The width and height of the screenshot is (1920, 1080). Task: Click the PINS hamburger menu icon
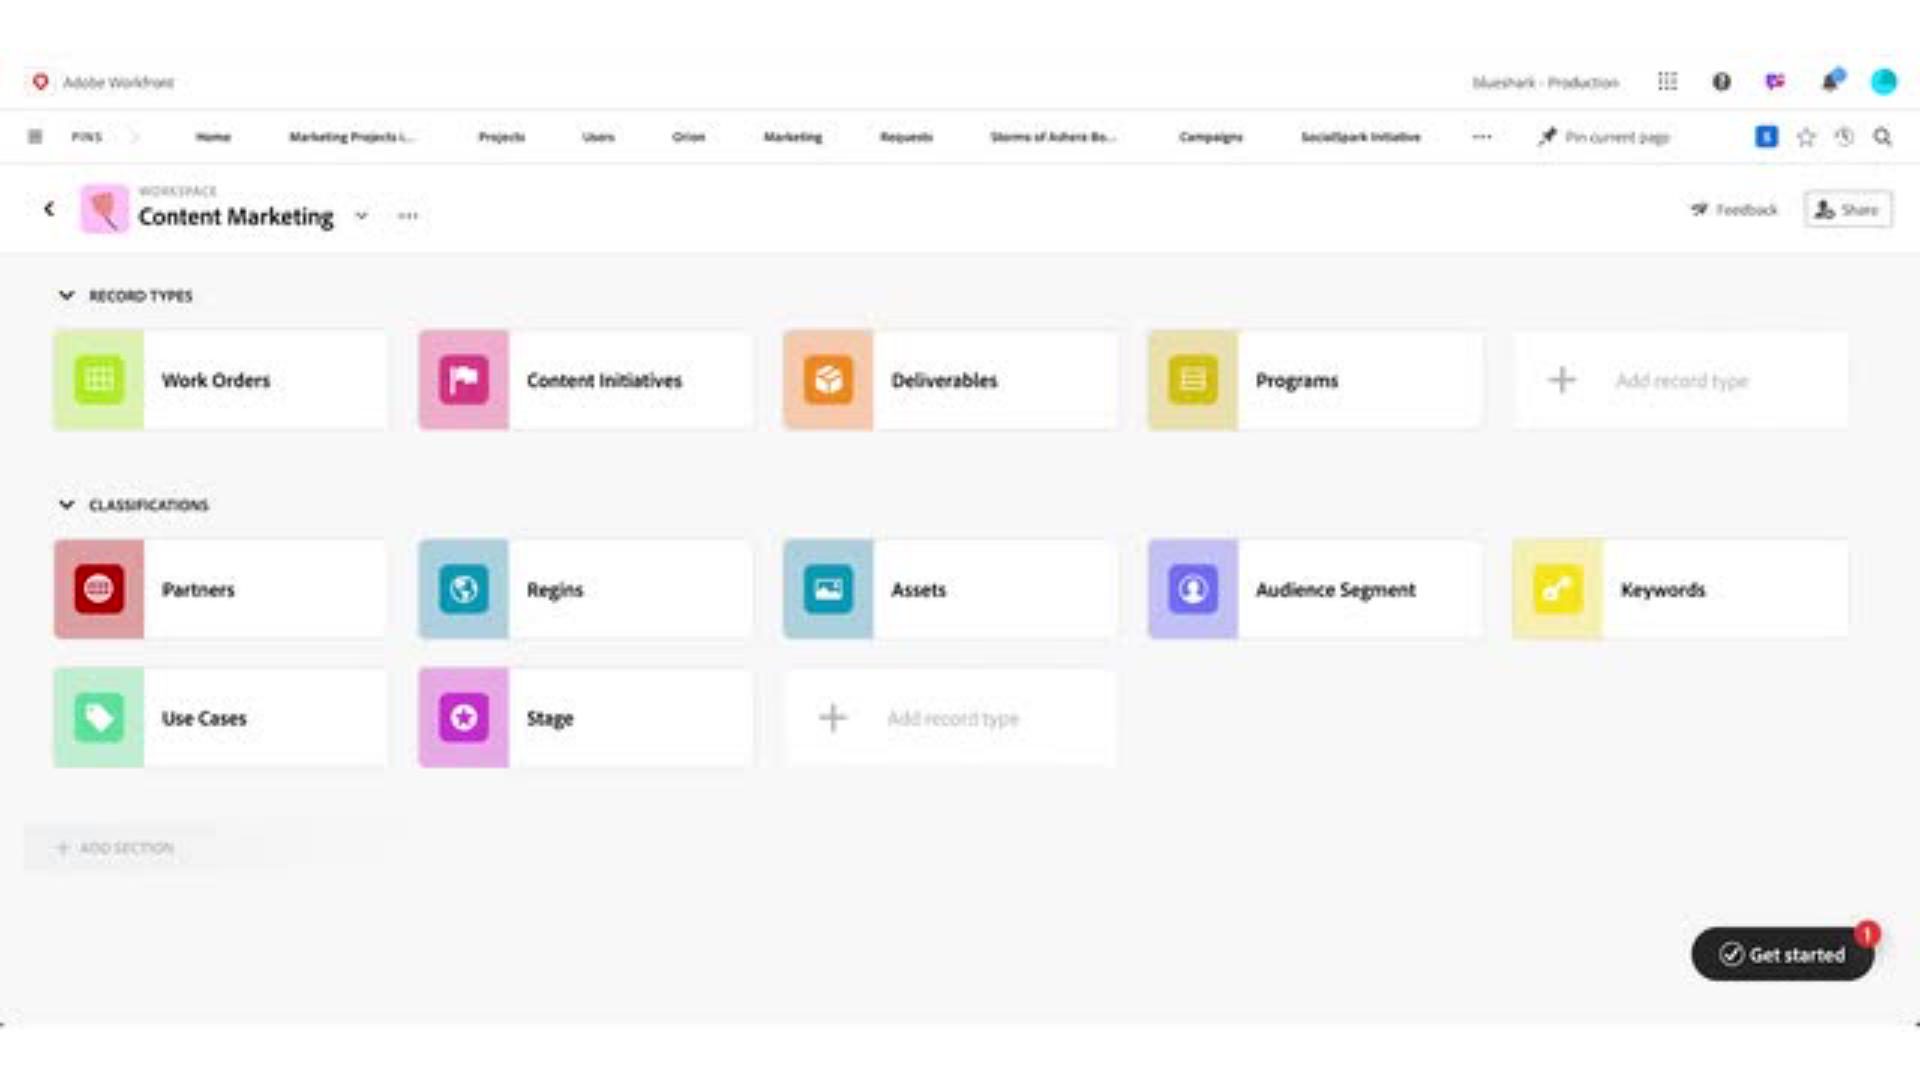click(35, 136)
